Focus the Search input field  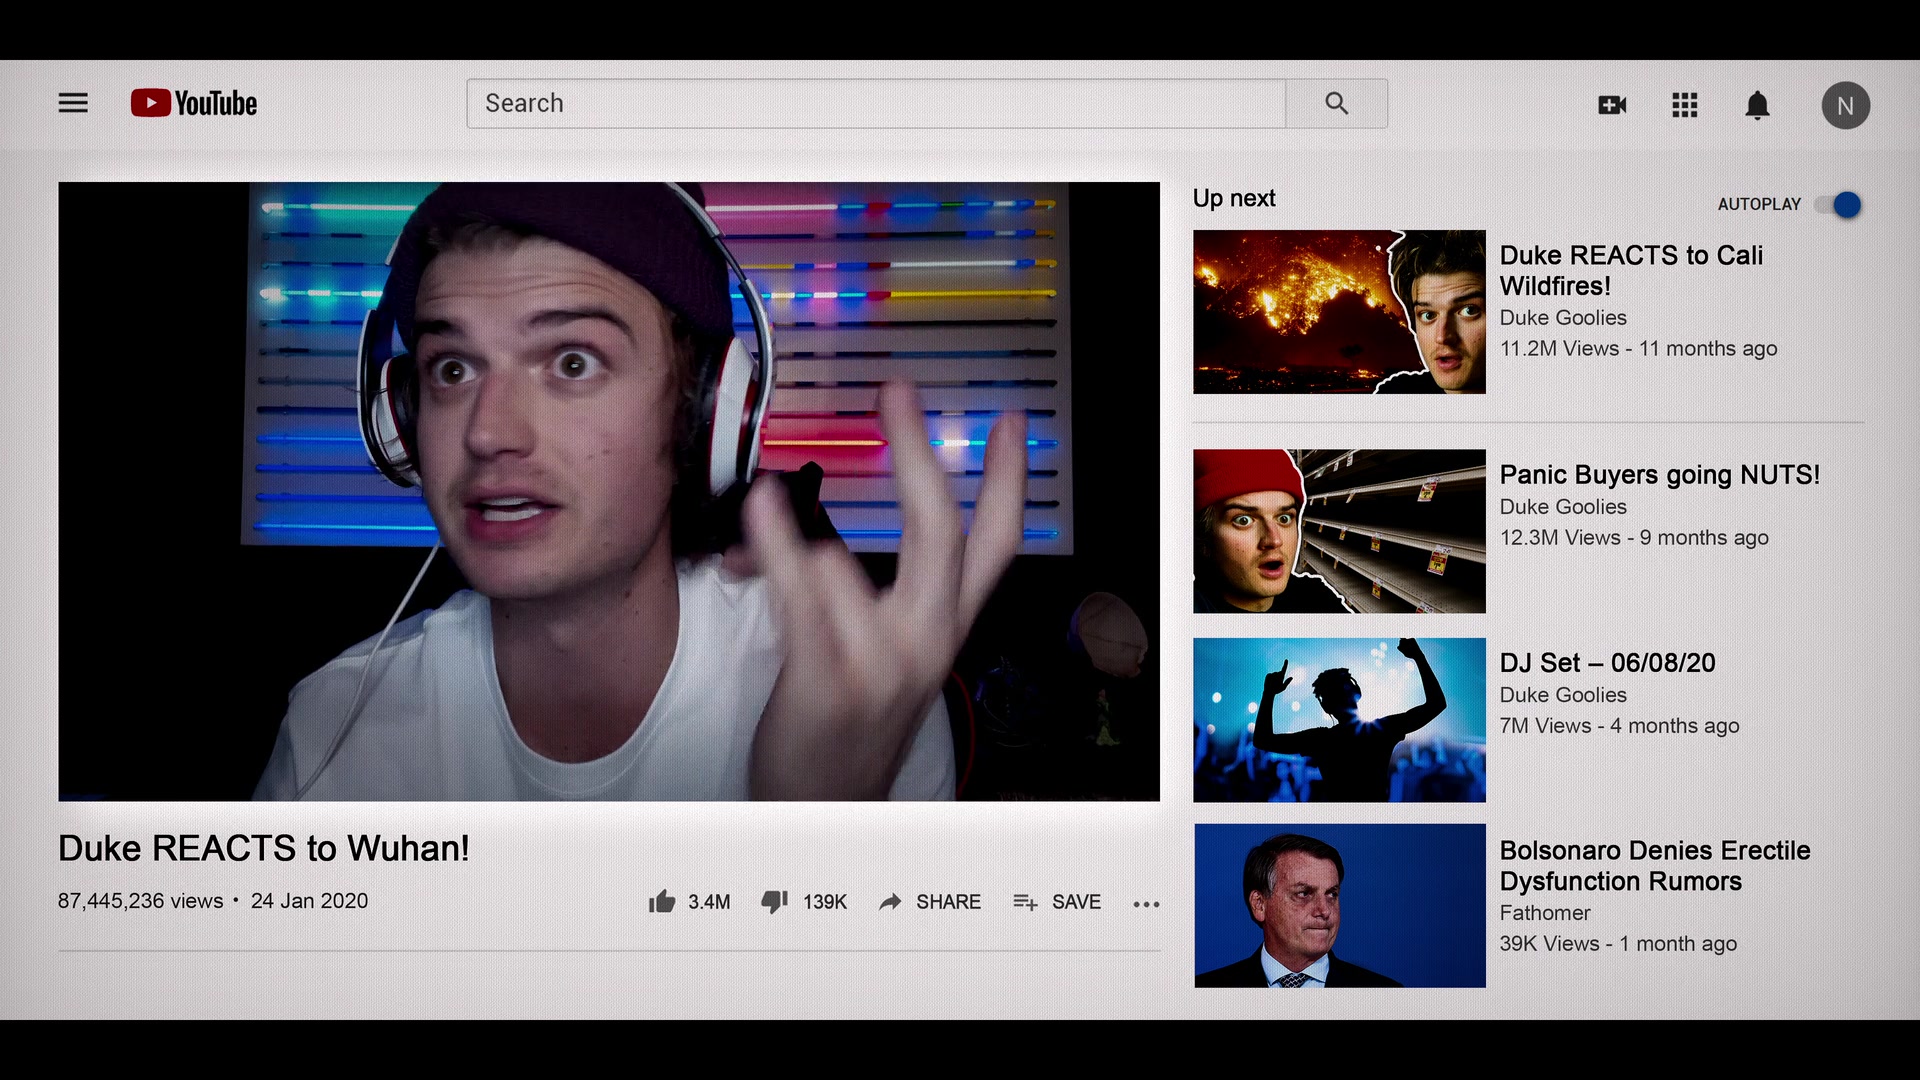[x=876, y=103]
